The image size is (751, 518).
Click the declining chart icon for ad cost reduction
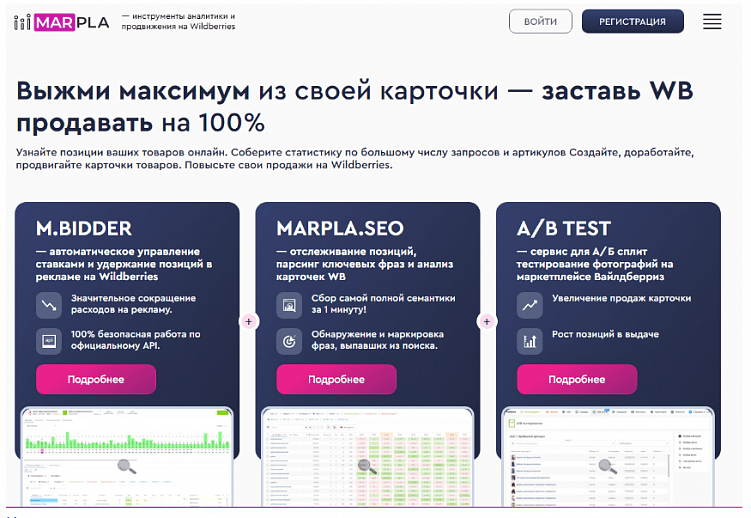pos(49,305)
